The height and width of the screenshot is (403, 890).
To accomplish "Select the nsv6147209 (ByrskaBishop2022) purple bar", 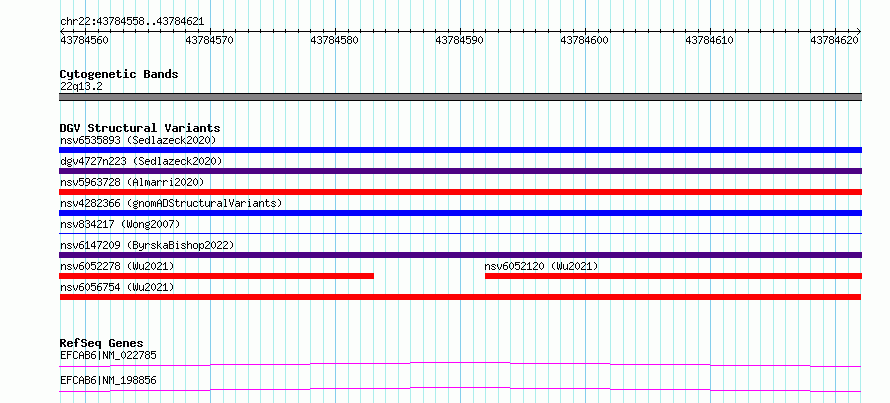I will coord(460,255).
